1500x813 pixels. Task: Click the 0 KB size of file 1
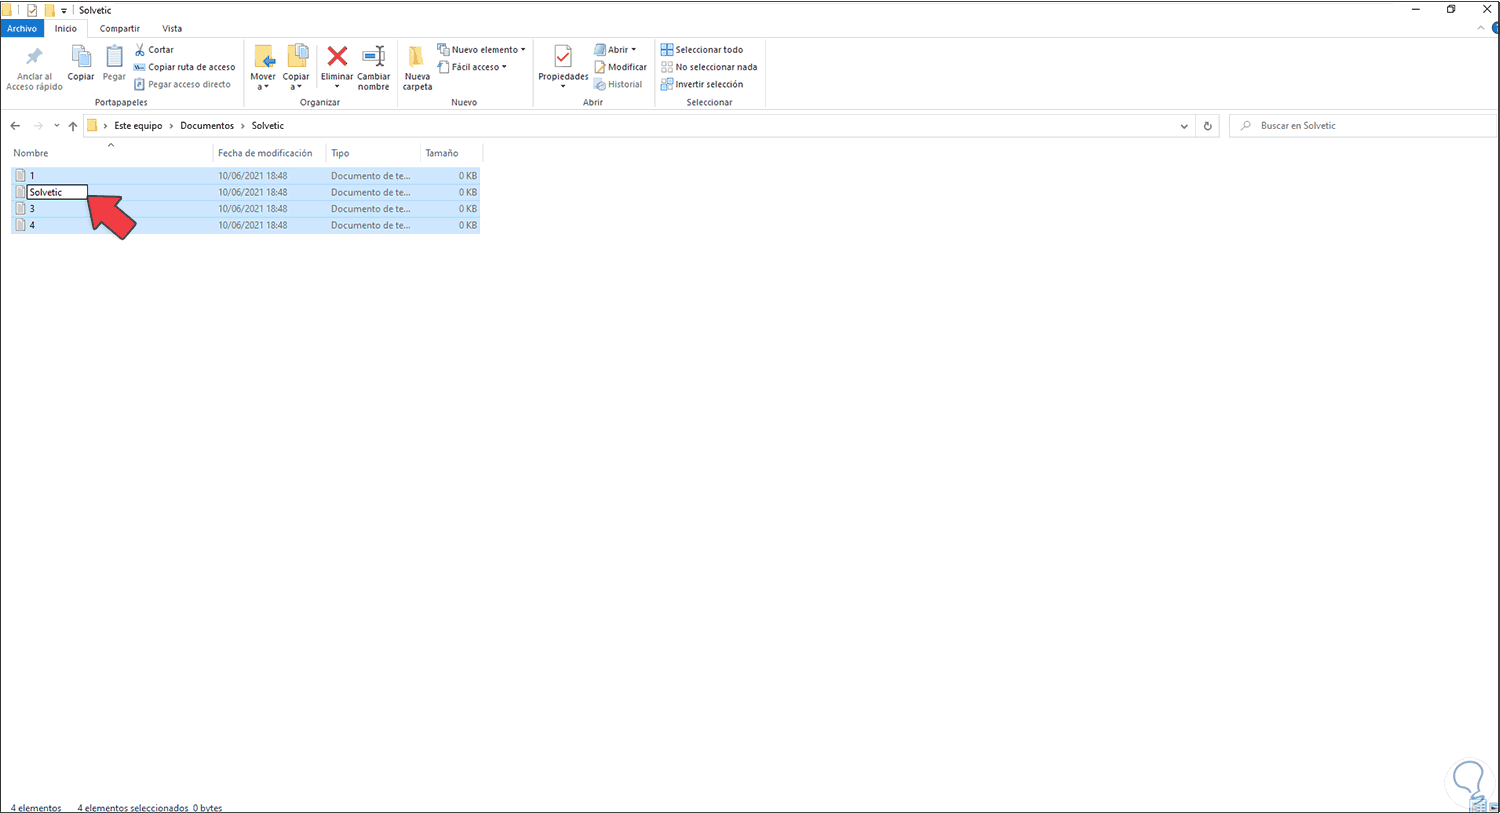(x=468, y=176)
